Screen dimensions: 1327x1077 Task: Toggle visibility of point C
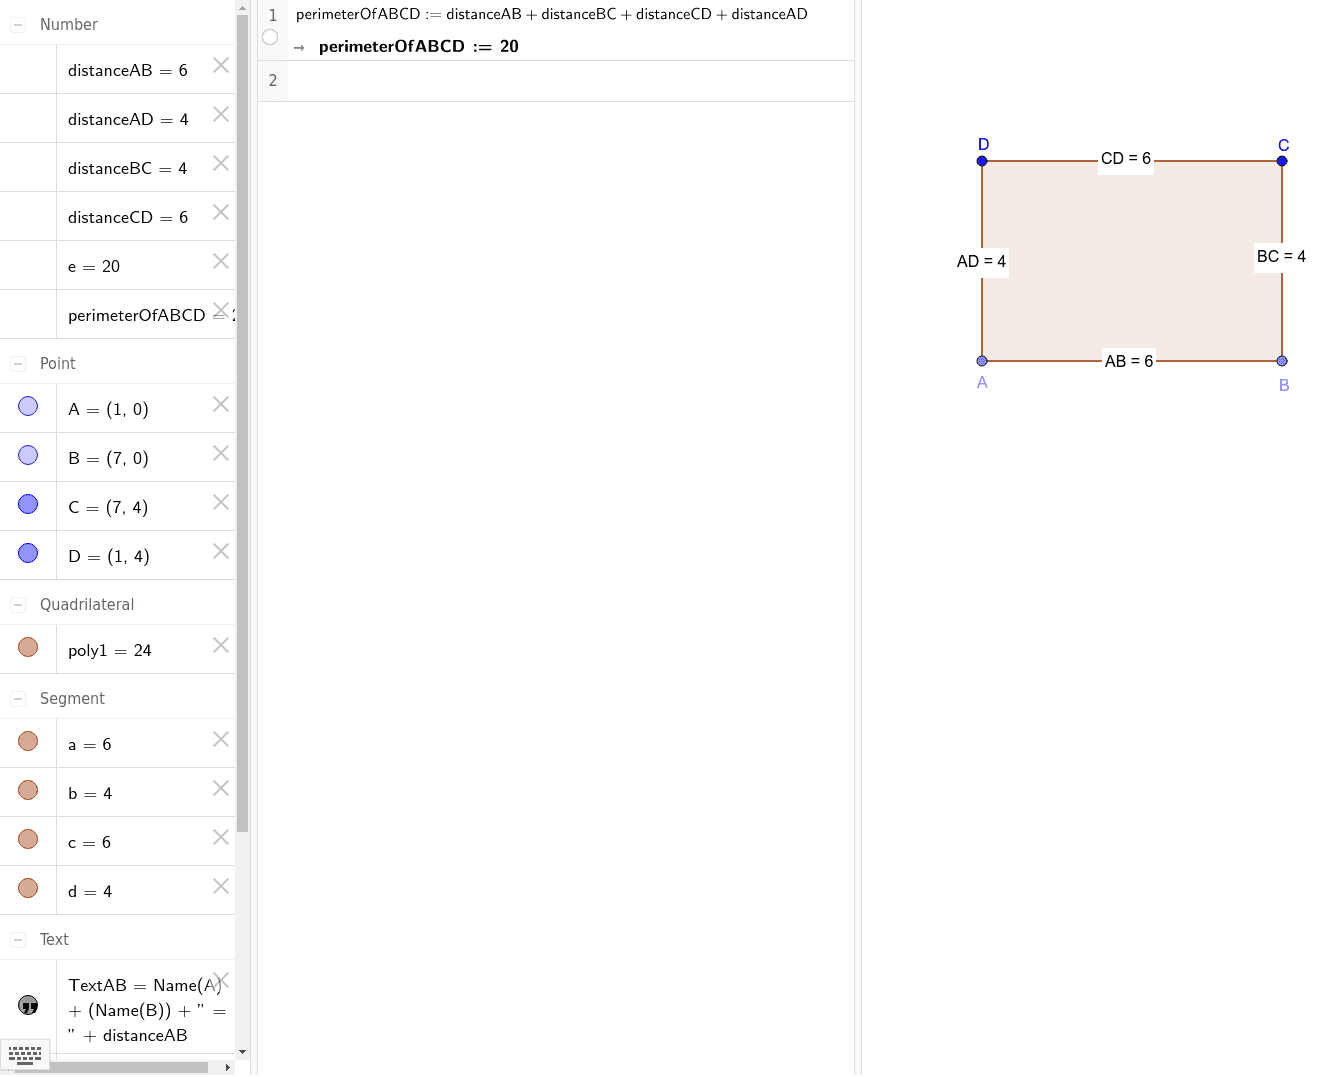(x=28, y=504)
